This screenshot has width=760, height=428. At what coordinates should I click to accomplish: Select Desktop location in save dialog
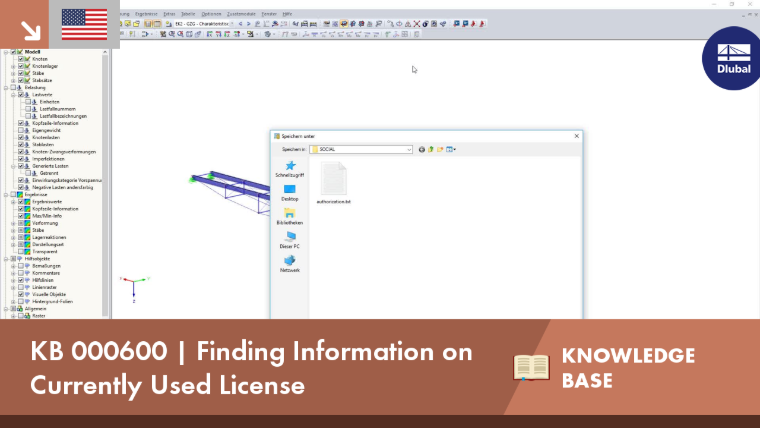click(290, 193)
